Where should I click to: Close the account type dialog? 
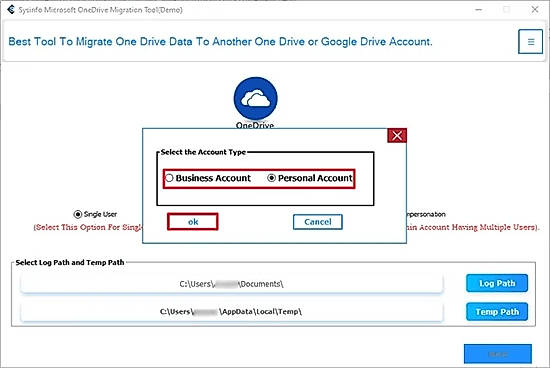pos(397,135)
